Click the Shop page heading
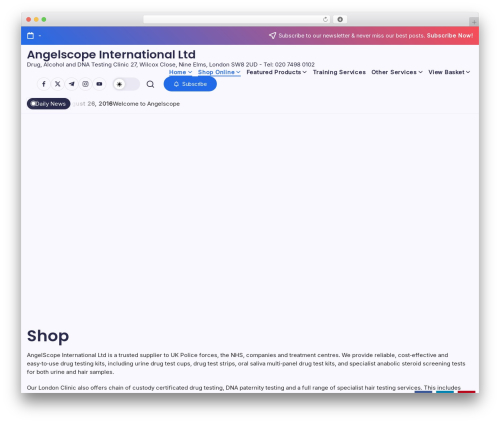Screen dimensions: 500x423 click(48, 336)
